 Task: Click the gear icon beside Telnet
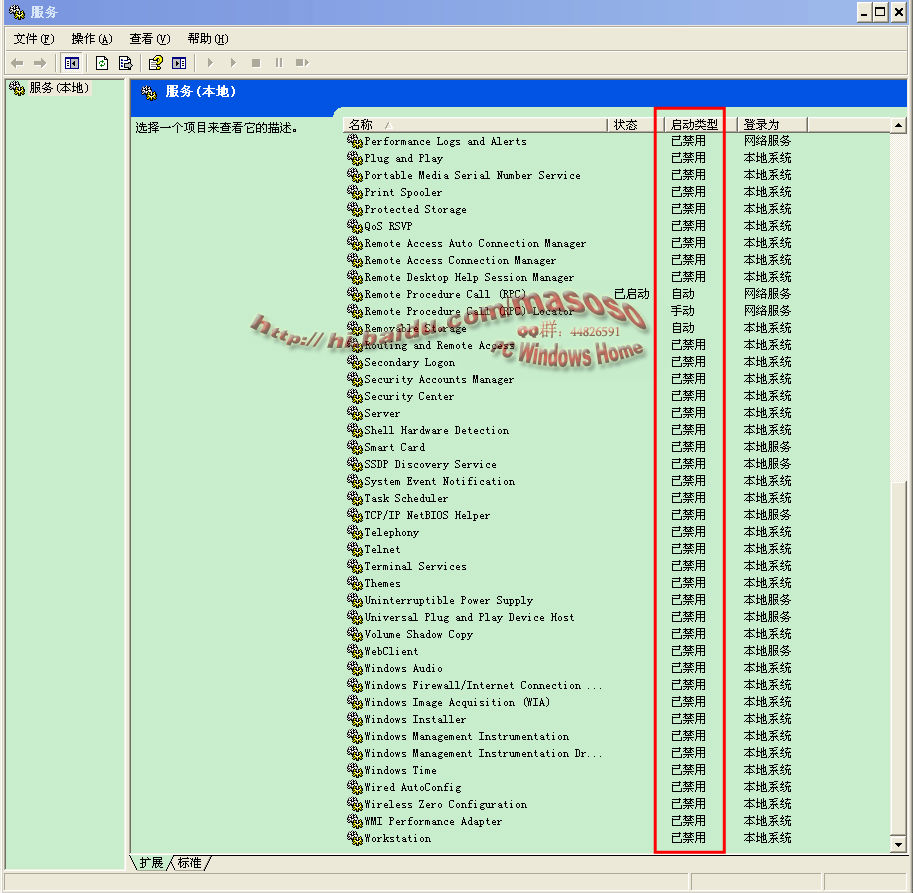tap(355, 549)
